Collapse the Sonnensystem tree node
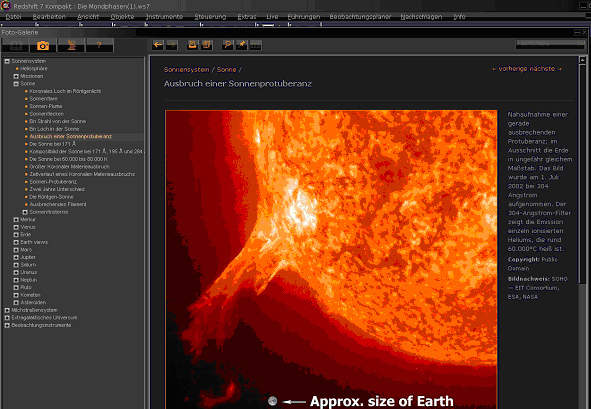 (x=7, y=61)
